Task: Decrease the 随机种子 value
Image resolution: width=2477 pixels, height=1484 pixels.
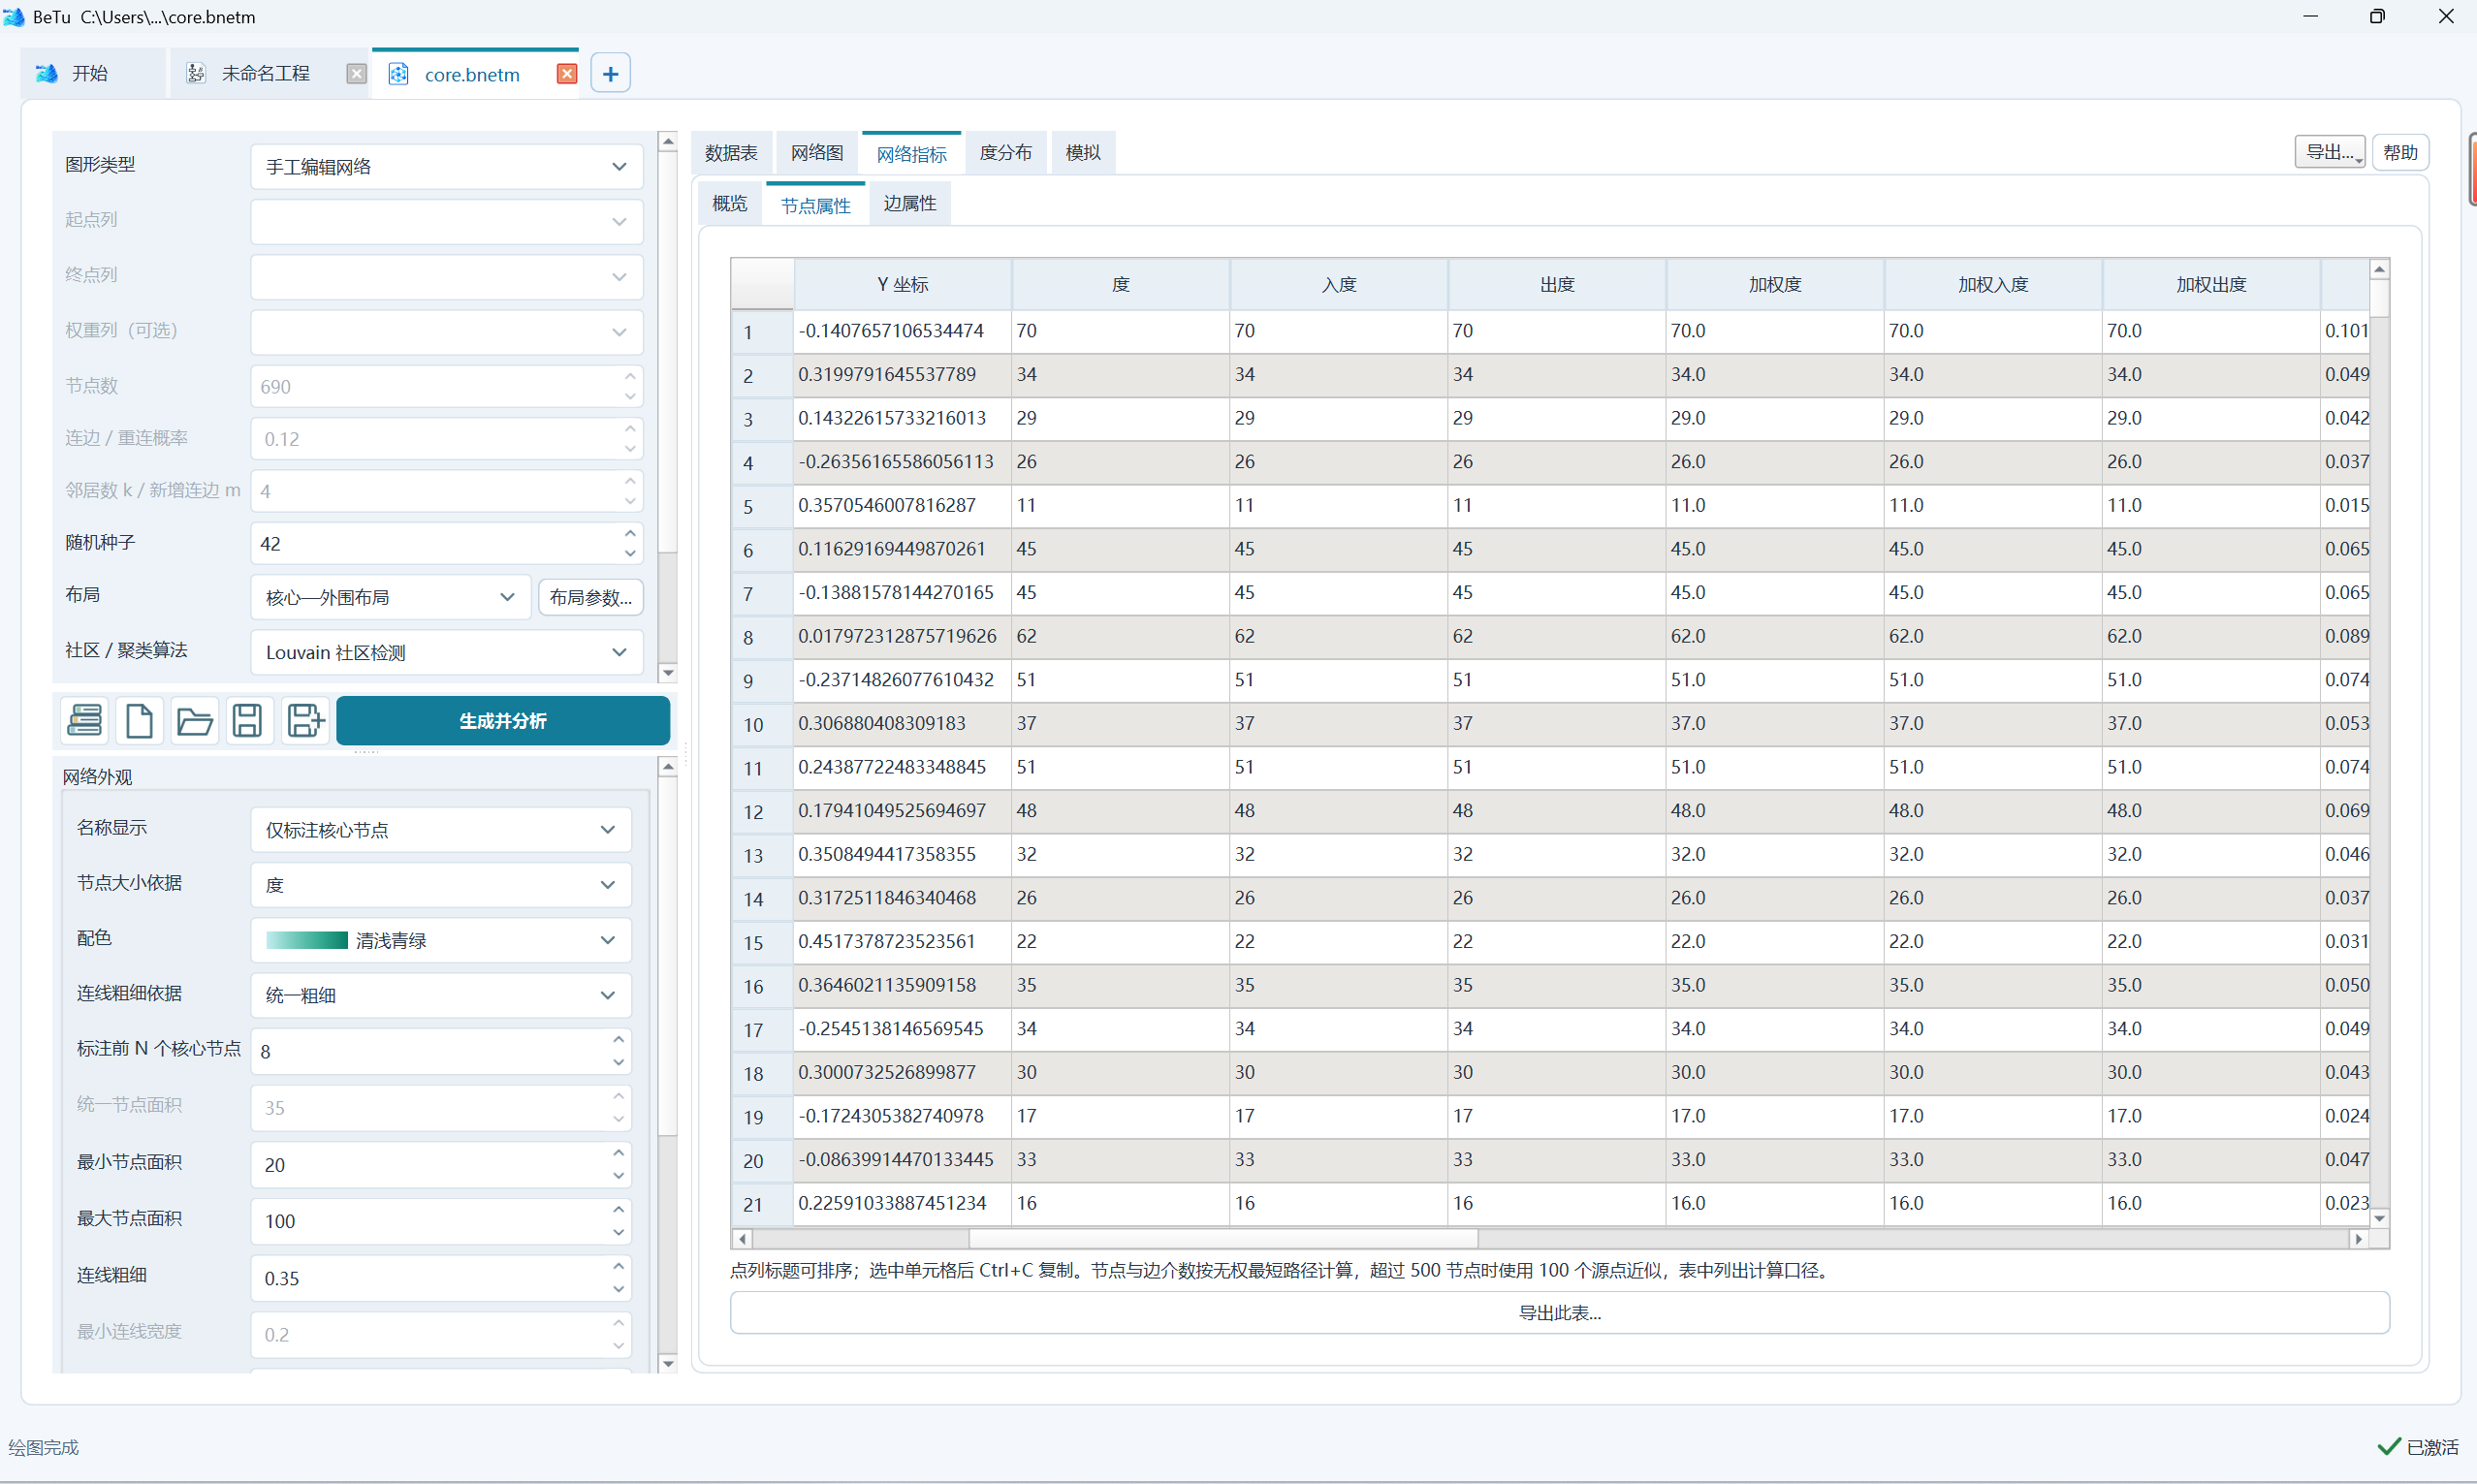Action: tap(629, 553)
